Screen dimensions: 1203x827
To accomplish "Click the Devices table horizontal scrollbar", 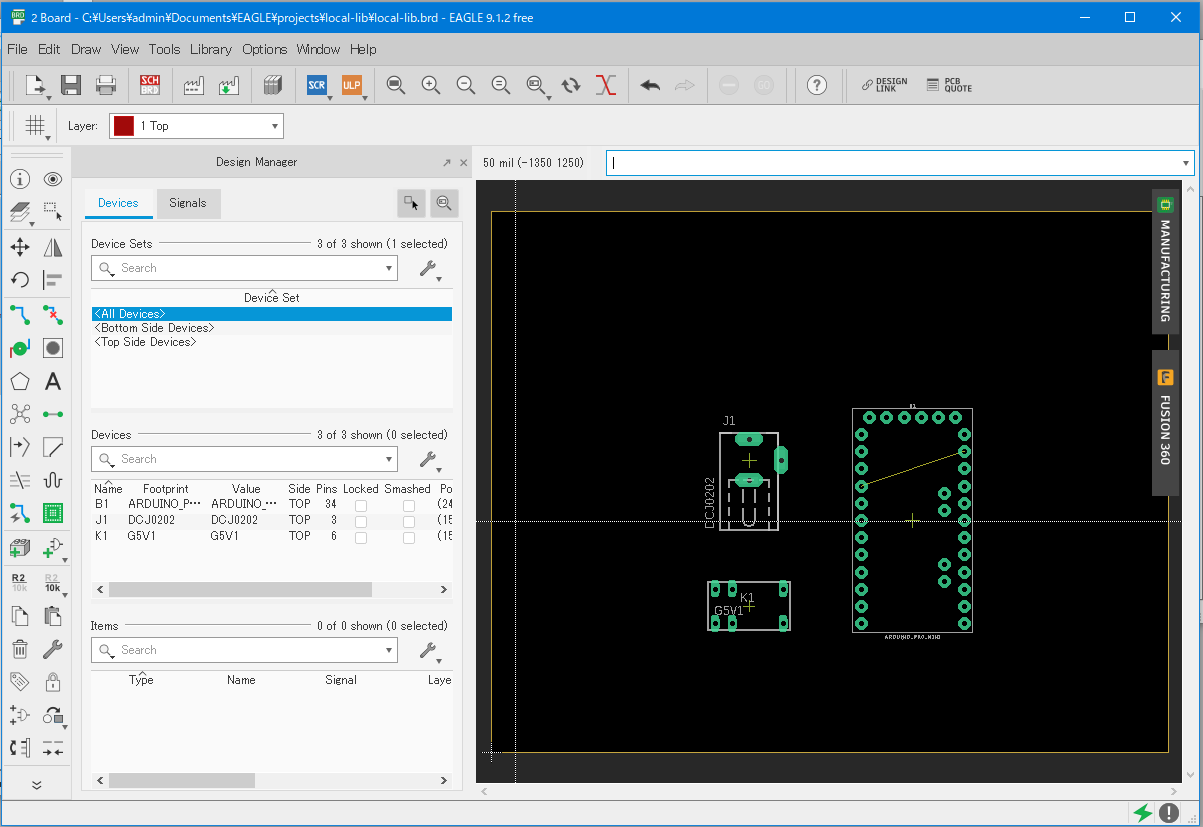I will pos(240,589).
